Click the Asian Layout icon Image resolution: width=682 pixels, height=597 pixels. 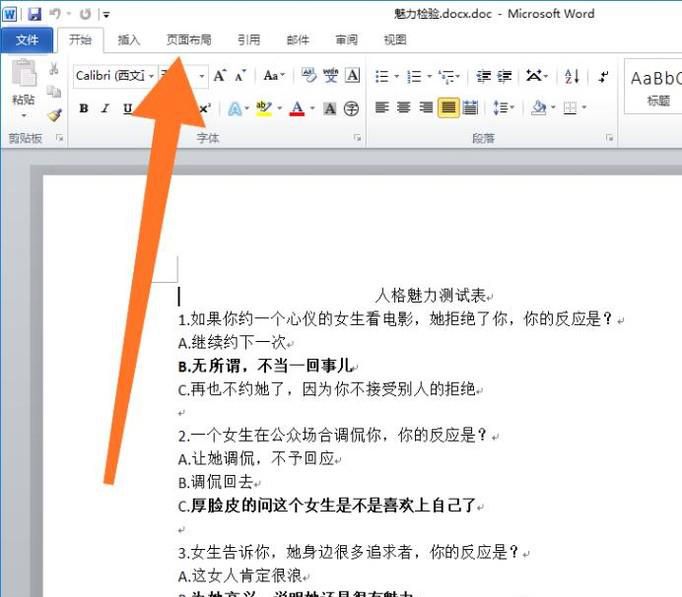pos(534,76)
